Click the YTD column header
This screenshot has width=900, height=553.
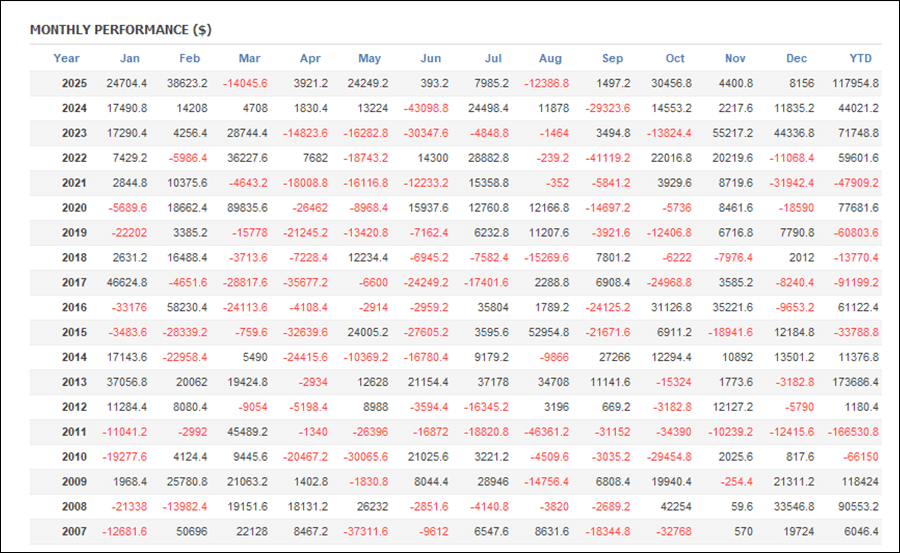pyautogui.click(x=860, y=58)
